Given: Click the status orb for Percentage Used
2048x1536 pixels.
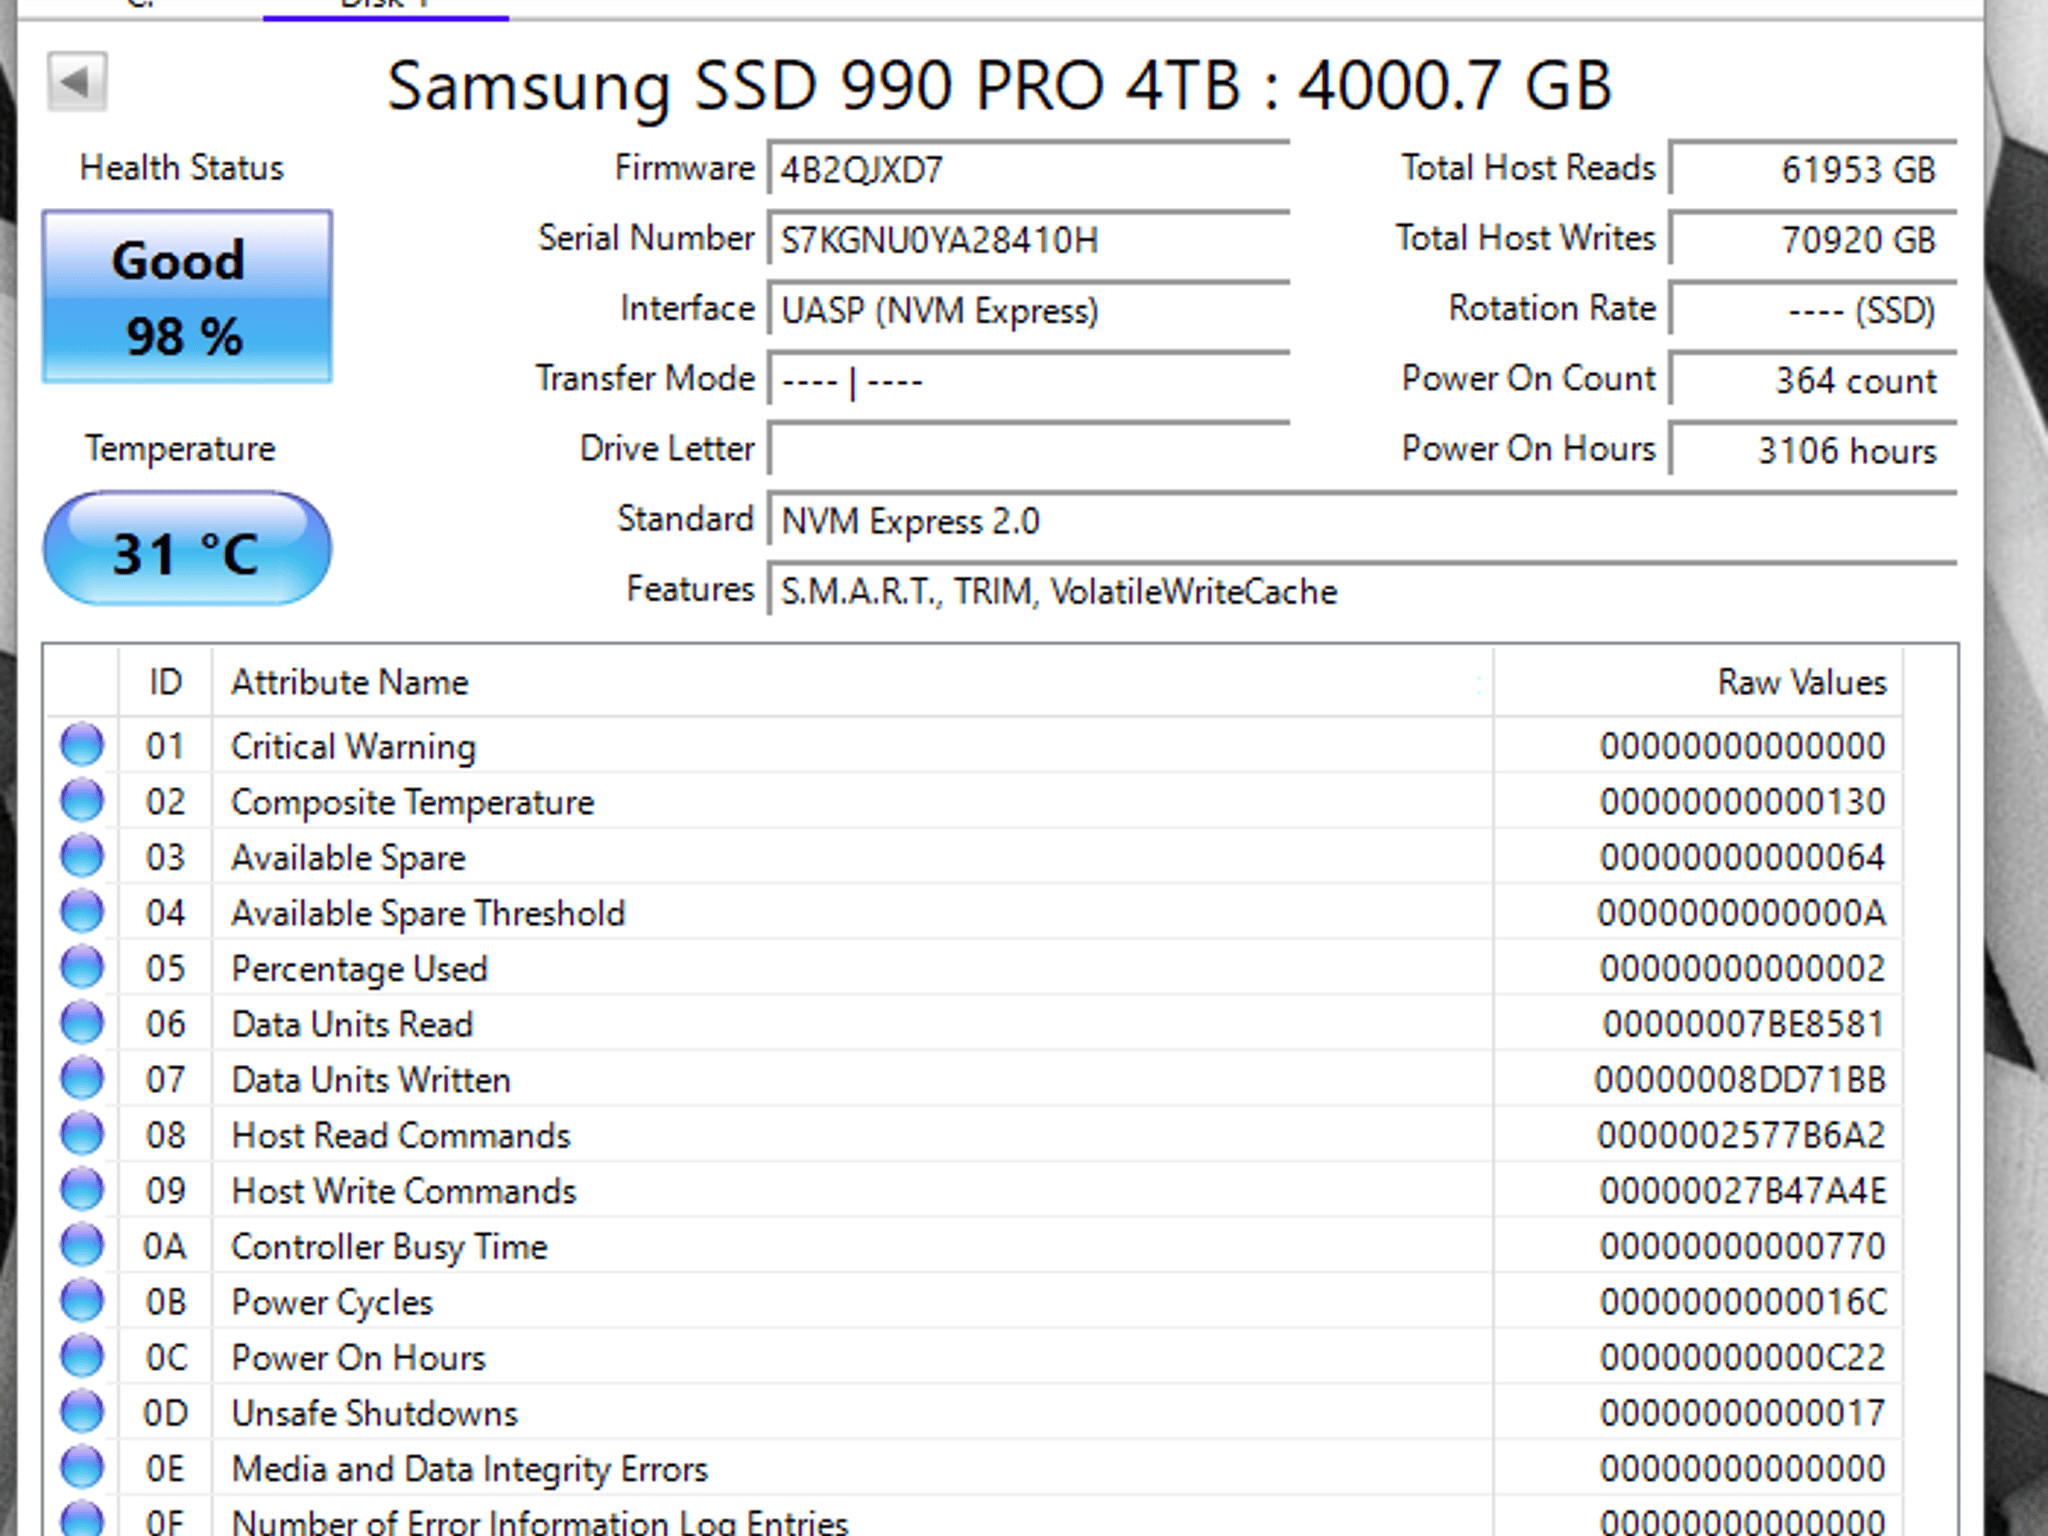Looking at the screenshot, I should (82, 968).
